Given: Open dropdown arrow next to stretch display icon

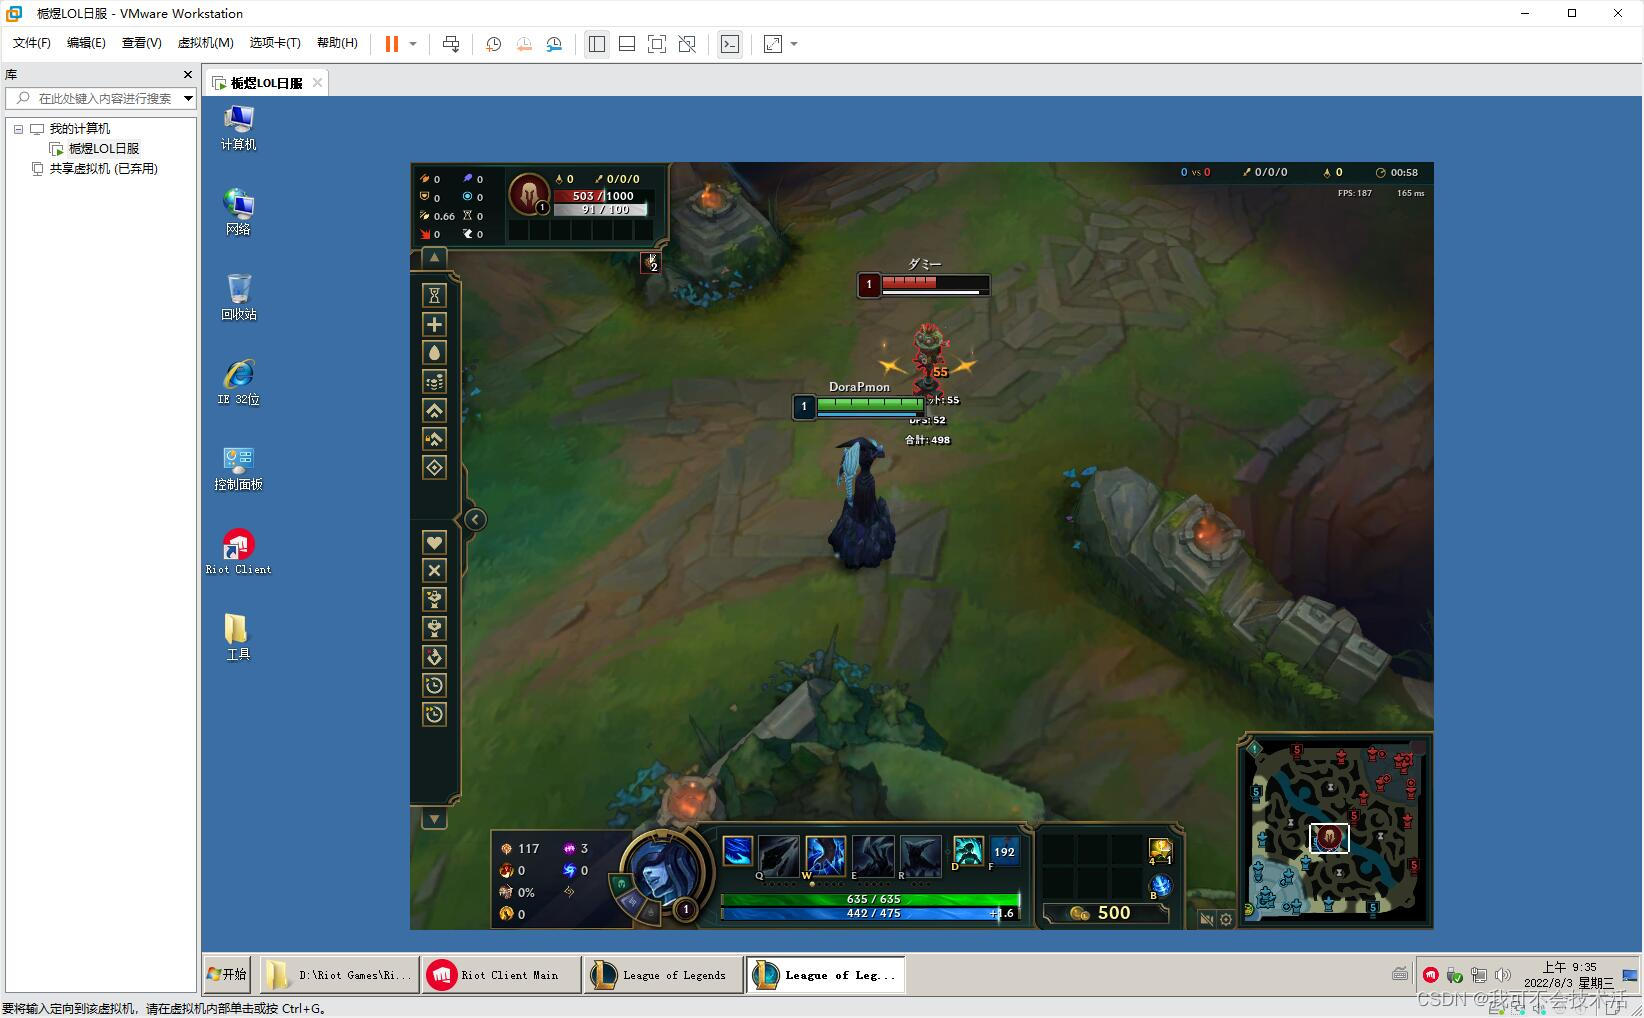Looking at the screenshot, I should pos(794,44).
